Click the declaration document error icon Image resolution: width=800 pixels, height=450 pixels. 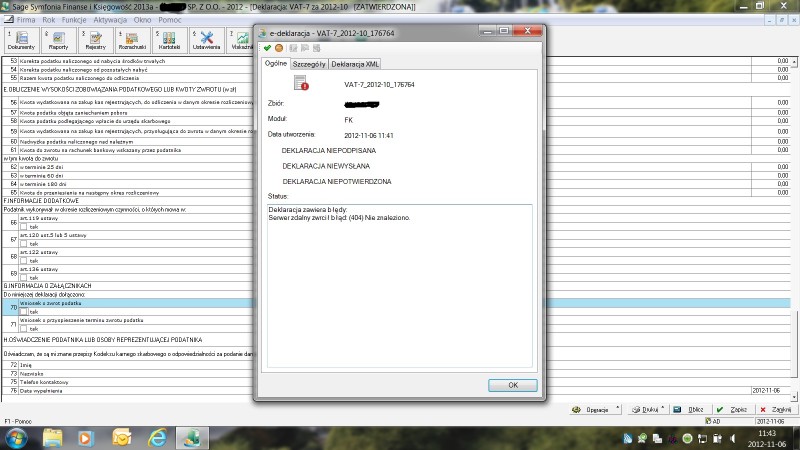click(301, 83)
